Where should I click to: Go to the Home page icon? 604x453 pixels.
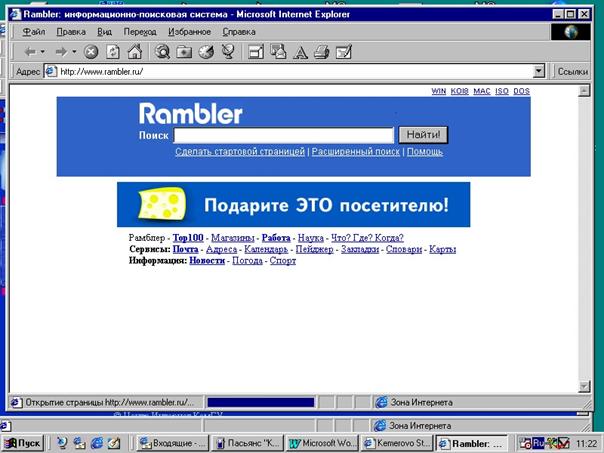pos(134,51)
